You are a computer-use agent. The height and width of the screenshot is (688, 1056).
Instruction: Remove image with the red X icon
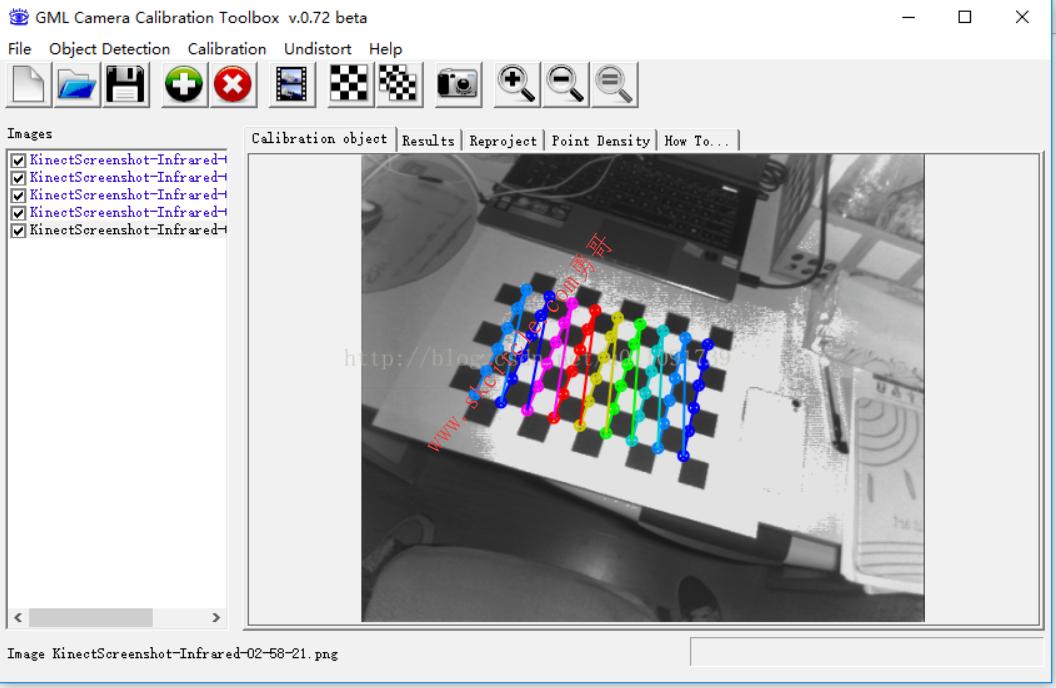click(x=233, y=85)
